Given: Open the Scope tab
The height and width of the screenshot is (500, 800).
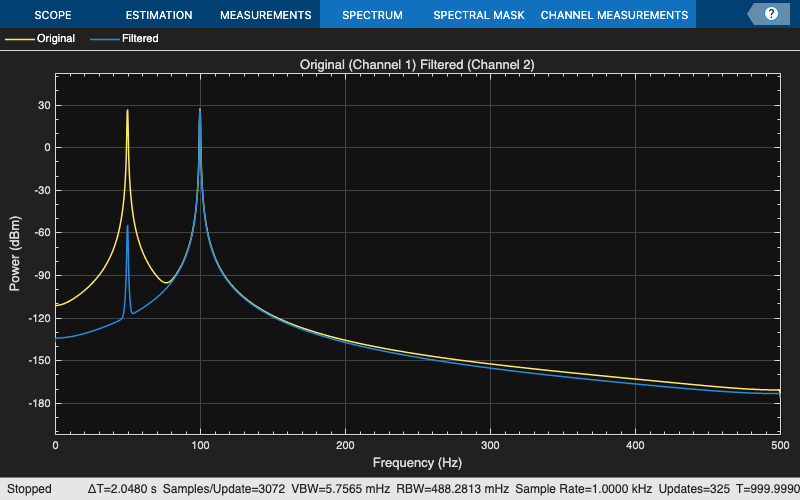Looking at the screenshot, I should coord(53,15).
